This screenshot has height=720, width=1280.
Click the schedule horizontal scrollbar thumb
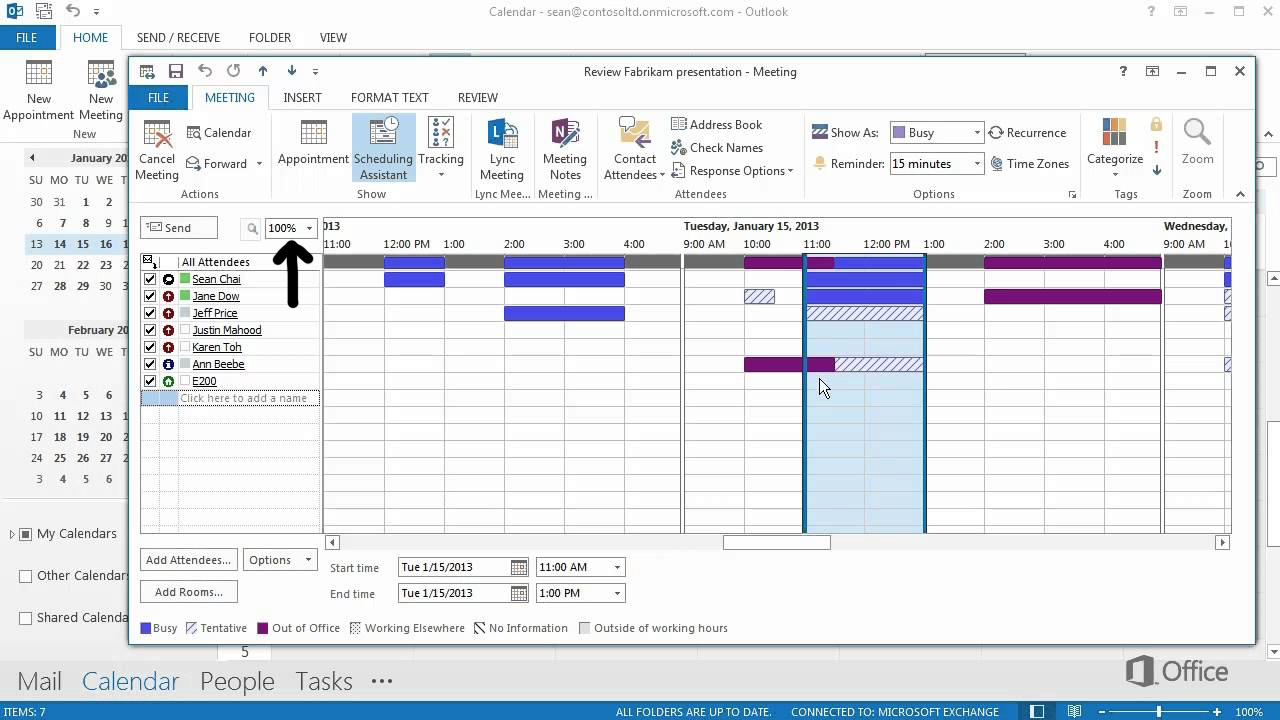pyautogui.click(x=777, y=542)
